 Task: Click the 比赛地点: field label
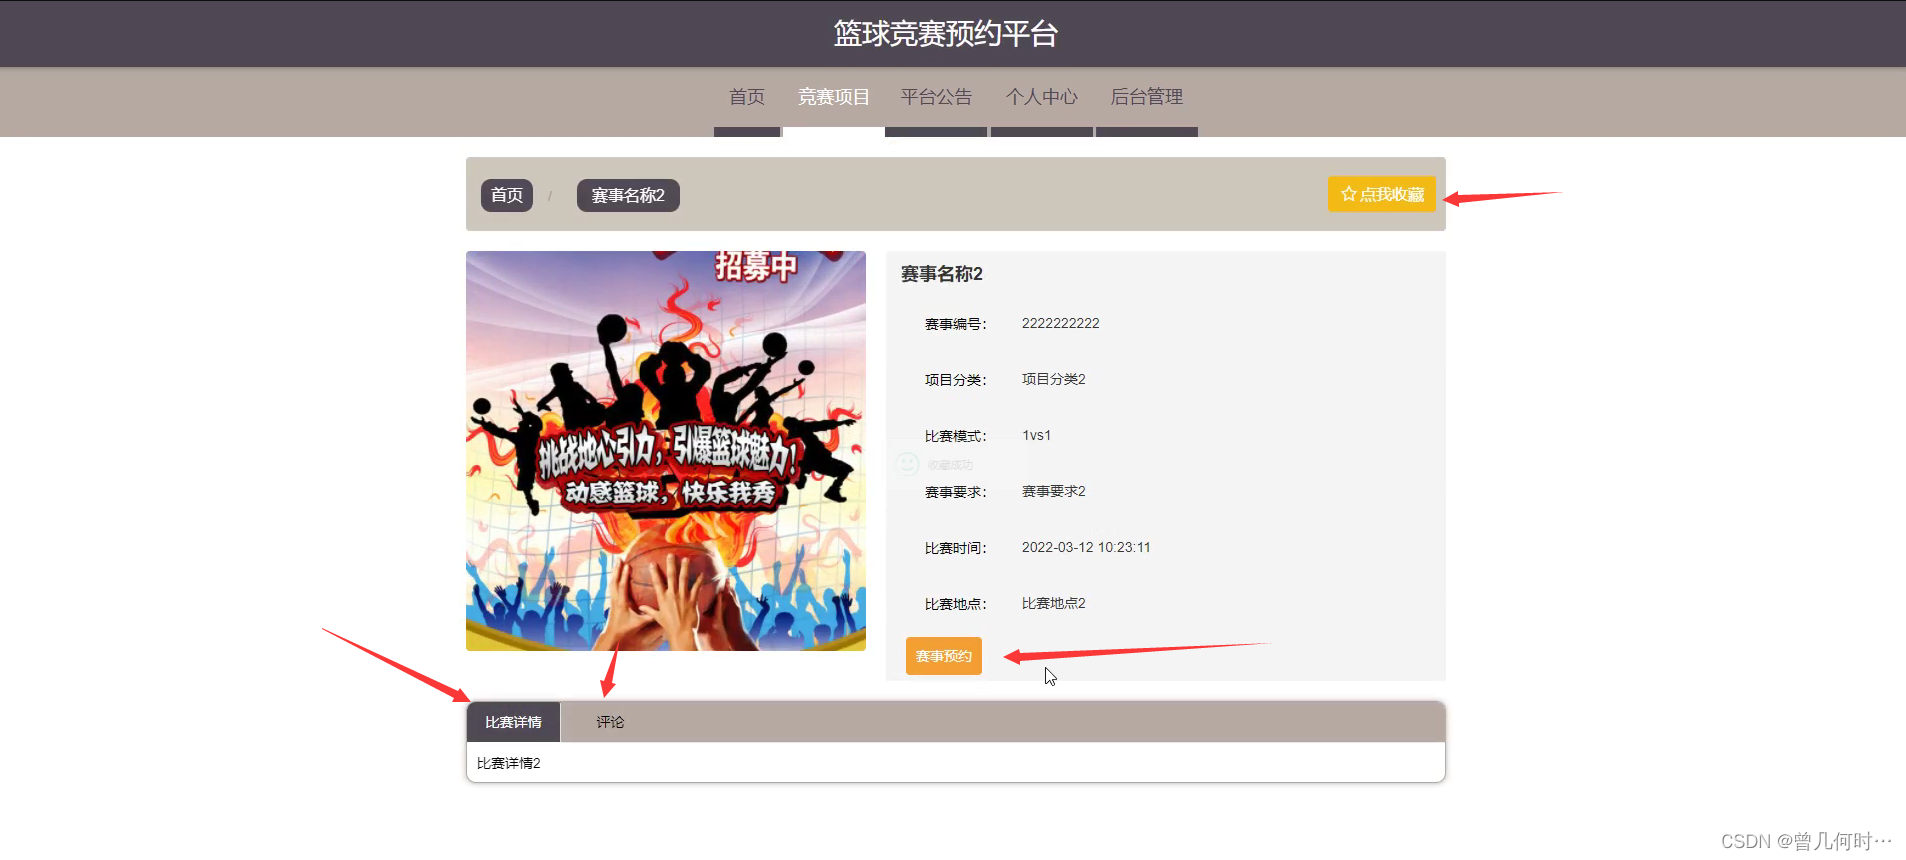coord(955,604)
